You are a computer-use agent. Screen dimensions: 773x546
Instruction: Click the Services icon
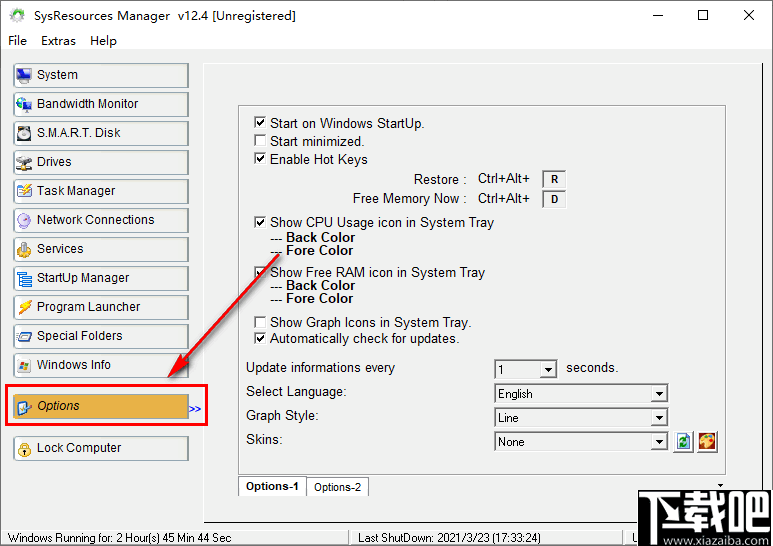pos(24,249)
